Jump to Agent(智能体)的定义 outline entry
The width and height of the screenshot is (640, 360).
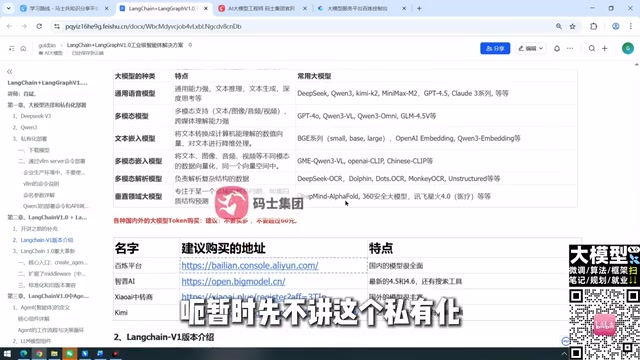[41, 307]
